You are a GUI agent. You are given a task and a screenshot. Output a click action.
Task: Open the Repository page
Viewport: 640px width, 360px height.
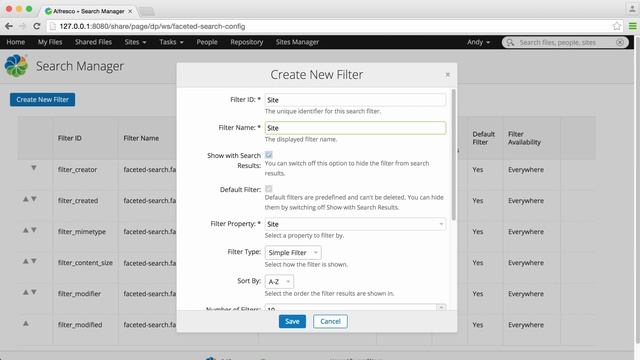click(247, 42)
